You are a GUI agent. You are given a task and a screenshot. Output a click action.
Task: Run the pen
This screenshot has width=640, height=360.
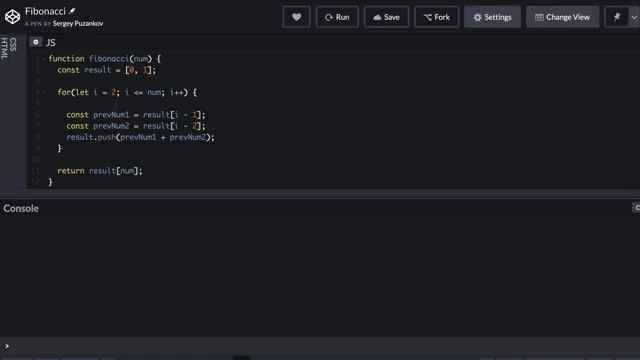337,17
